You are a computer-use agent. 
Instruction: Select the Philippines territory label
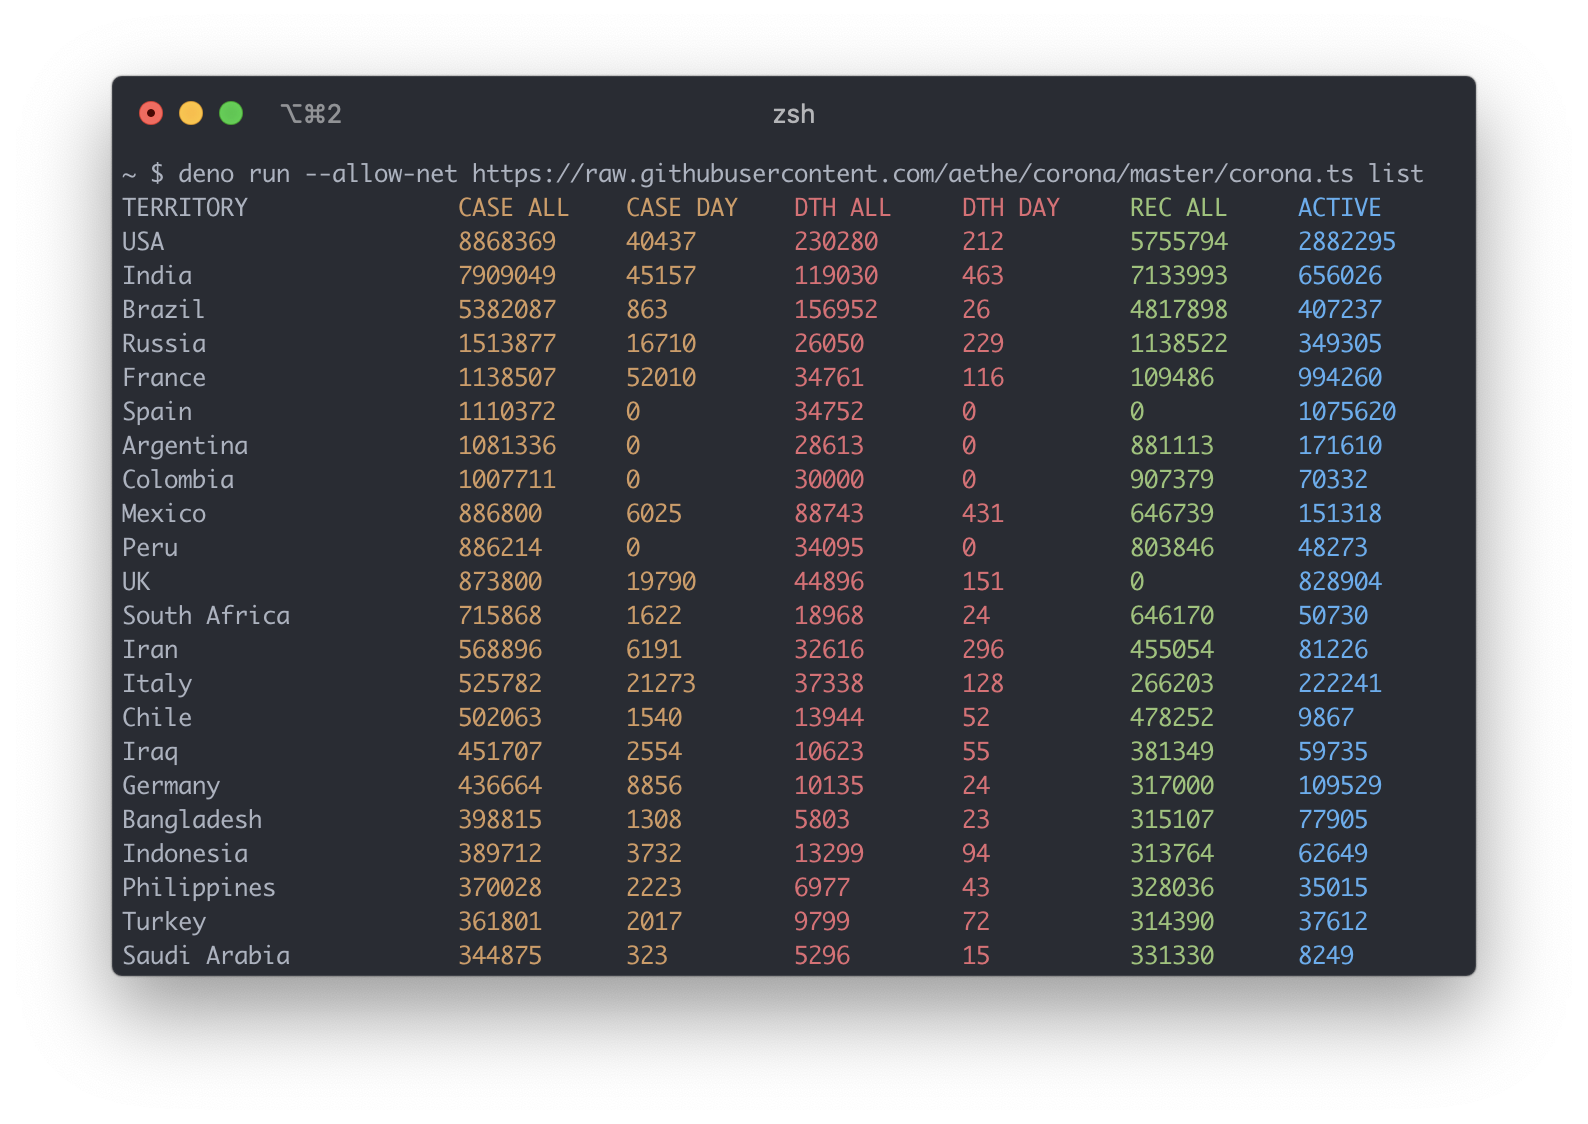pos(199,888)
